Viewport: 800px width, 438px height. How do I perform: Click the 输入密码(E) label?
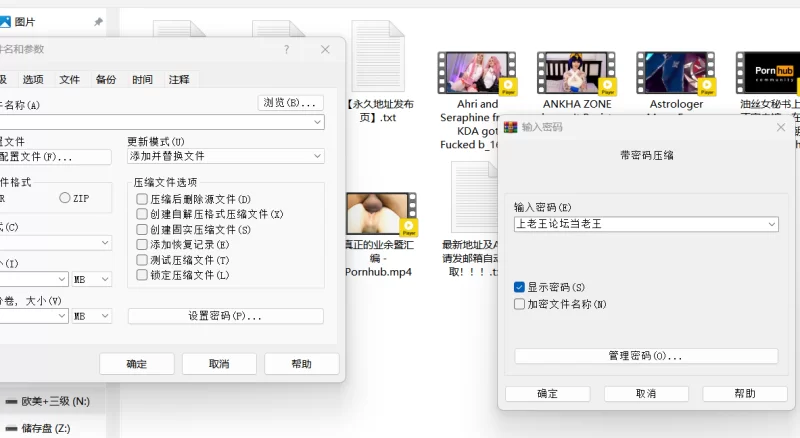point(542,207)
